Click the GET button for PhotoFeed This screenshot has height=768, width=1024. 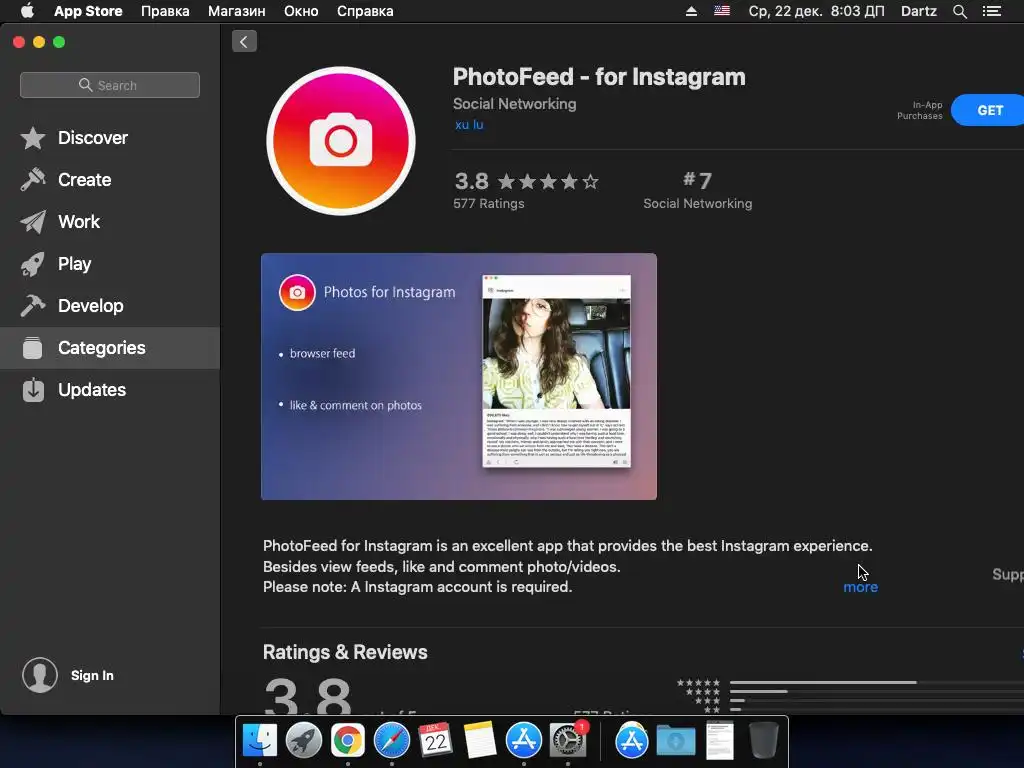click(x=988, y=110)
